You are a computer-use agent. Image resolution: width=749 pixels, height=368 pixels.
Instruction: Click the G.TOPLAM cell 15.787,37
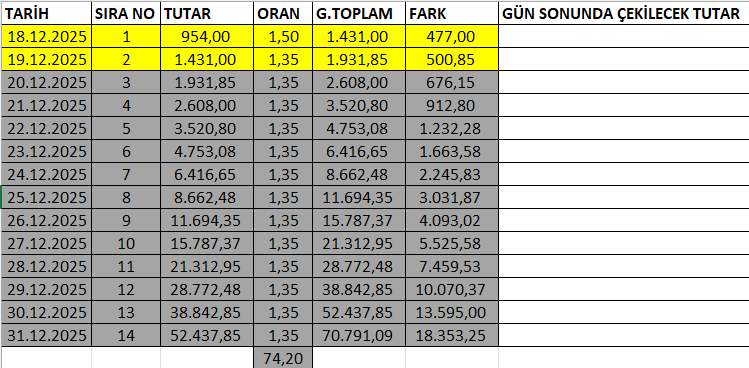359,220
